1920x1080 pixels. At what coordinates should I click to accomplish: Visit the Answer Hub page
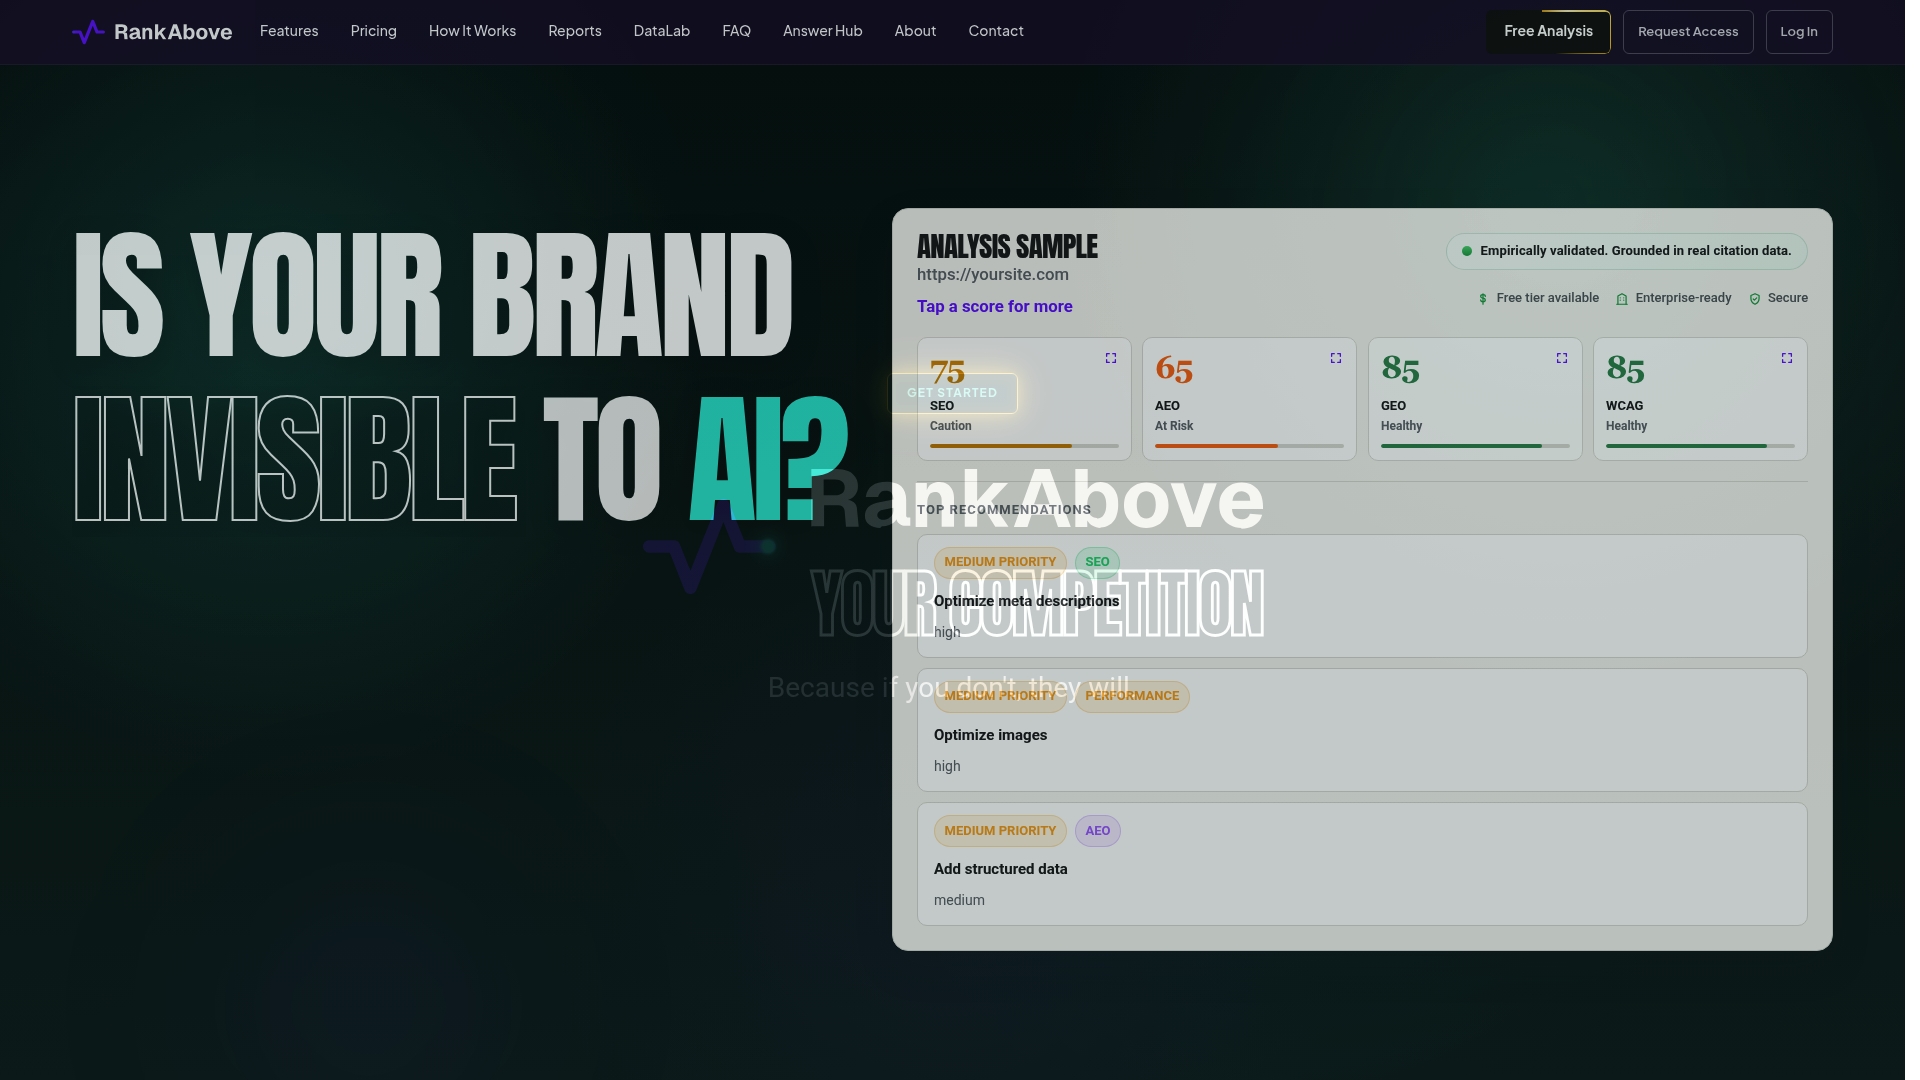(x=823, y=31)
